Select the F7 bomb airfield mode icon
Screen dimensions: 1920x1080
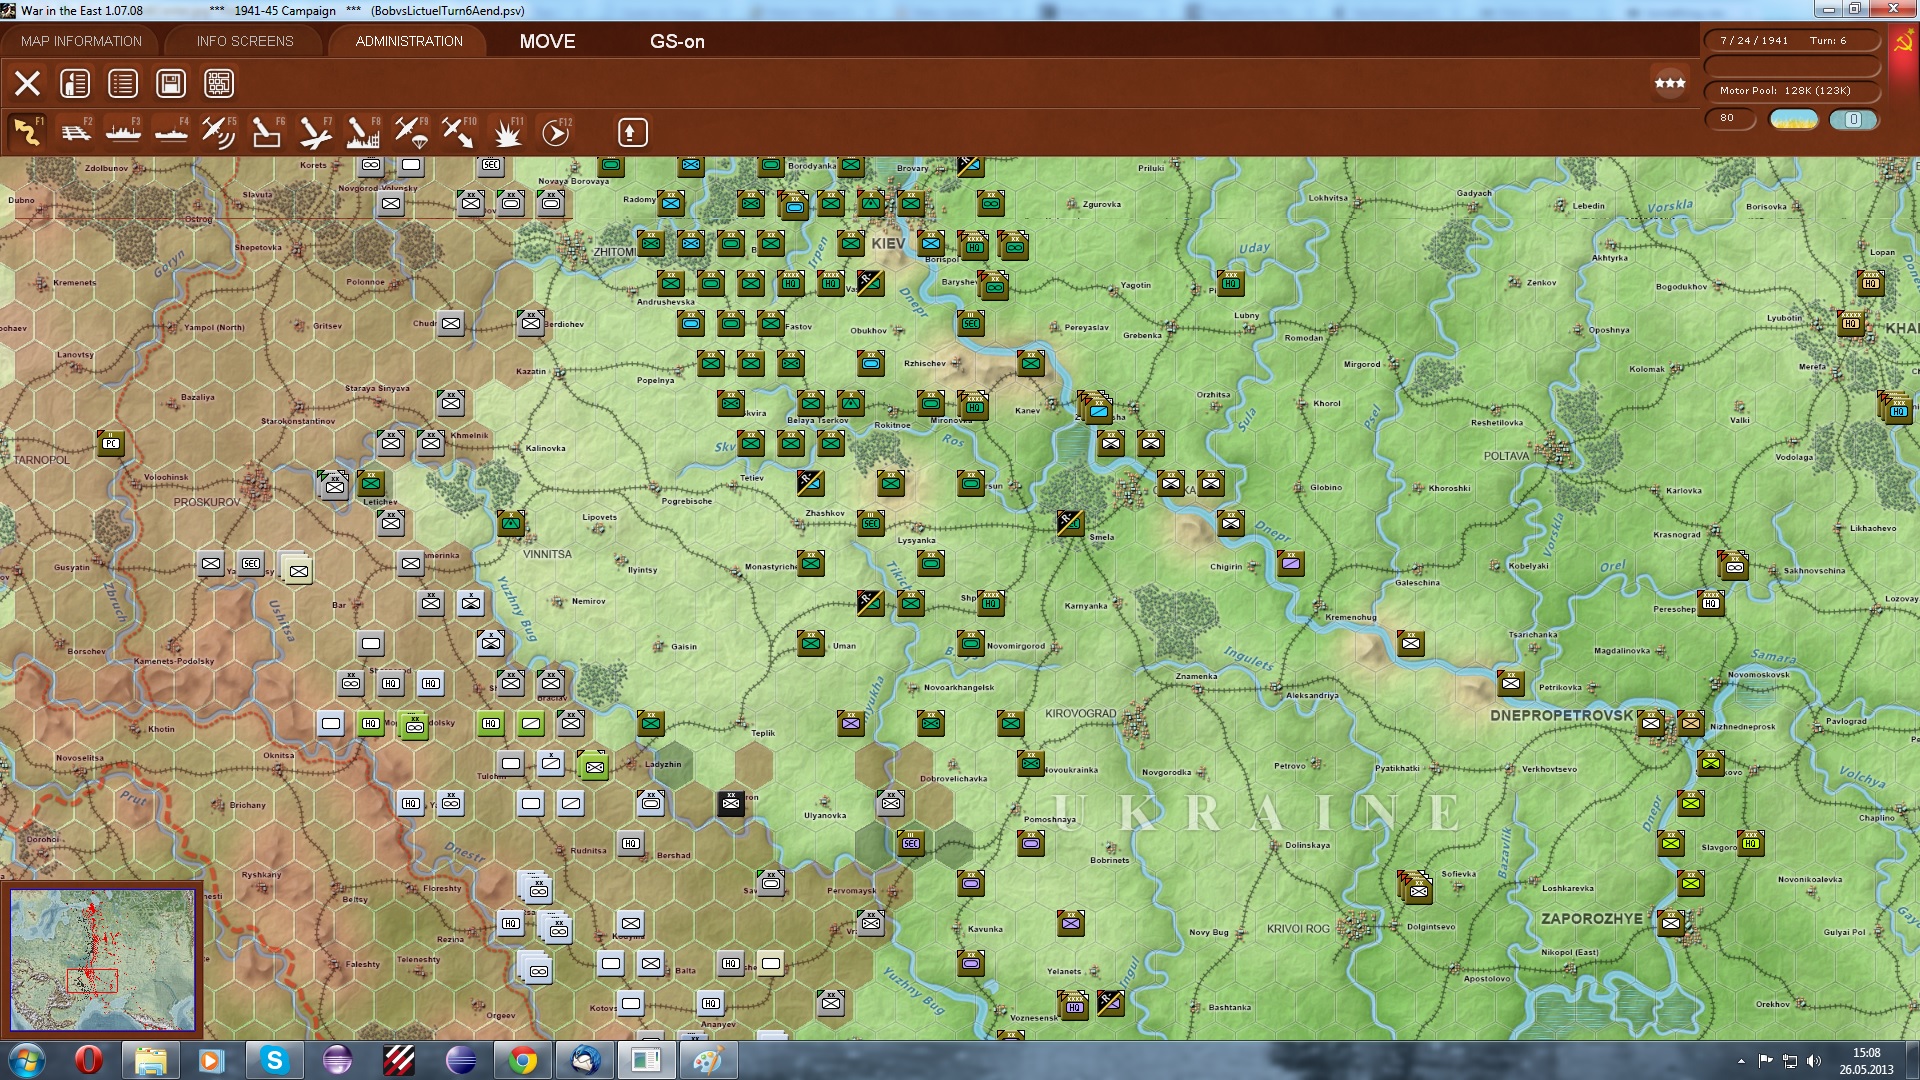point(315,132)
